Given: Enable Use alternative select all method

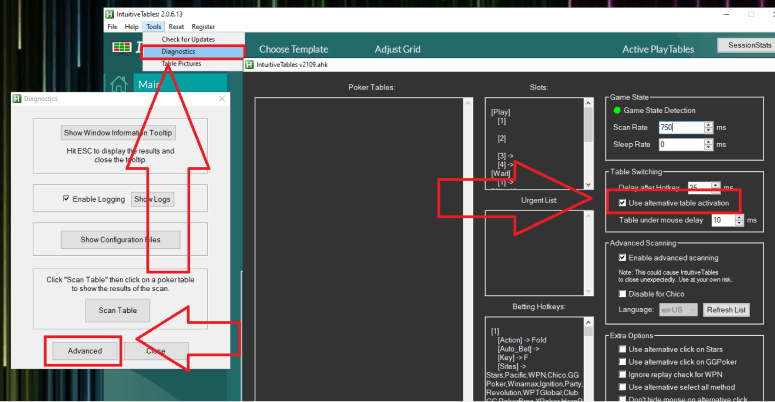Looking at the screenshot, I should (x=622, y=387).
